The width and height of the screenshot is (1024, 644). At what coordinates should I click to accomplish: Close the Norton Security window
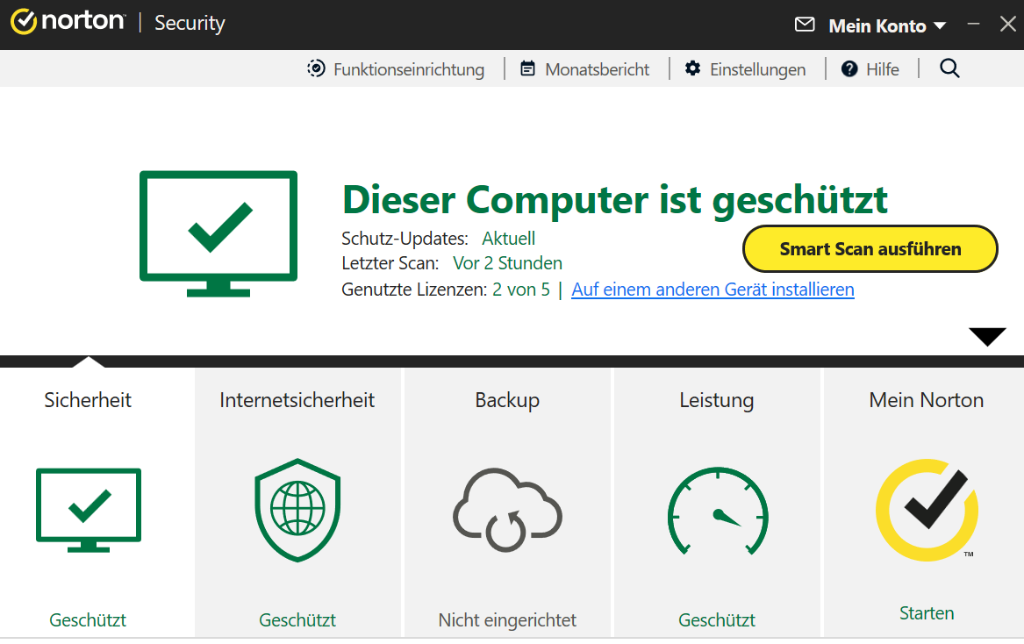click(1008, 24)
